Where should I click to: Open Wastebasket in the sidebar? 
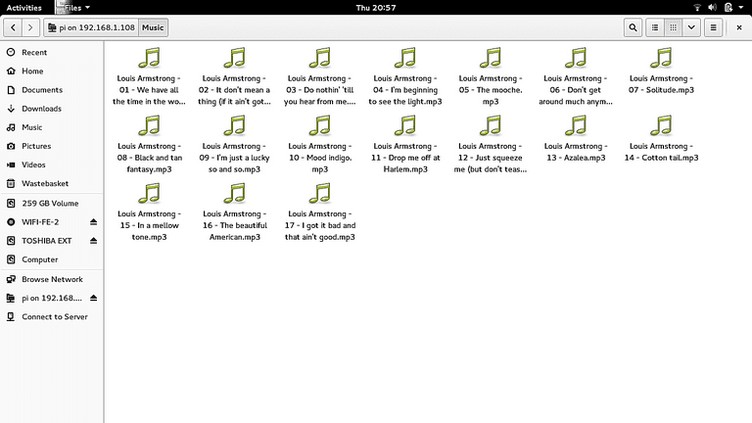coord(51,183)
